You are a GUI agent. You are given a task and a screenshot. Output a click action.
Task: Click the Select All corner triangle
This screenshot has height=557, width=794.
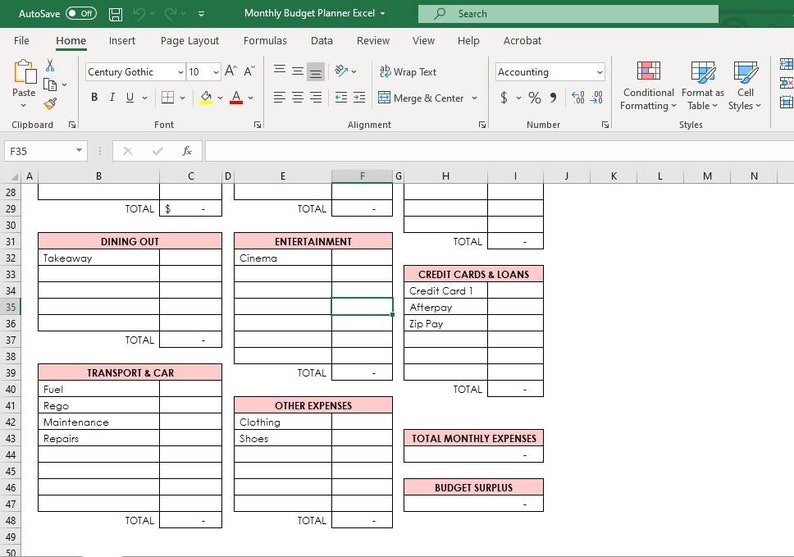[14, 176]
